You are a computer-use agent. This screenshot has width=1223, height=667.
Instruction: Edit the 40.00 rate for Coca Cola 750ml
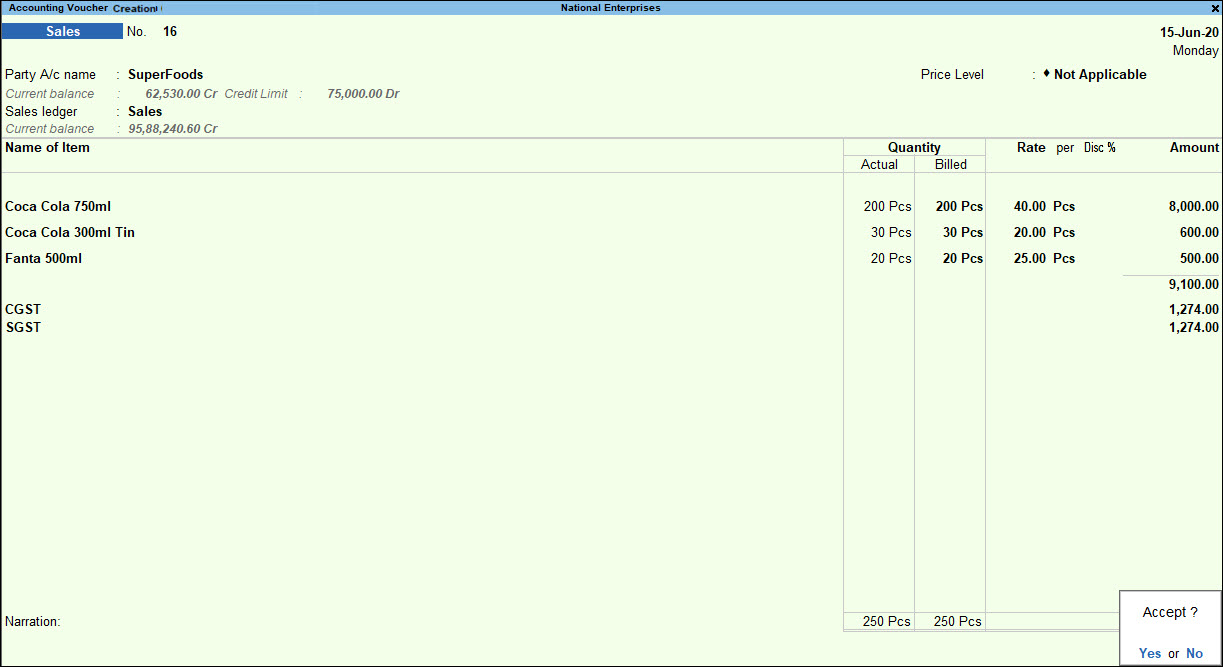point(1030,206)
